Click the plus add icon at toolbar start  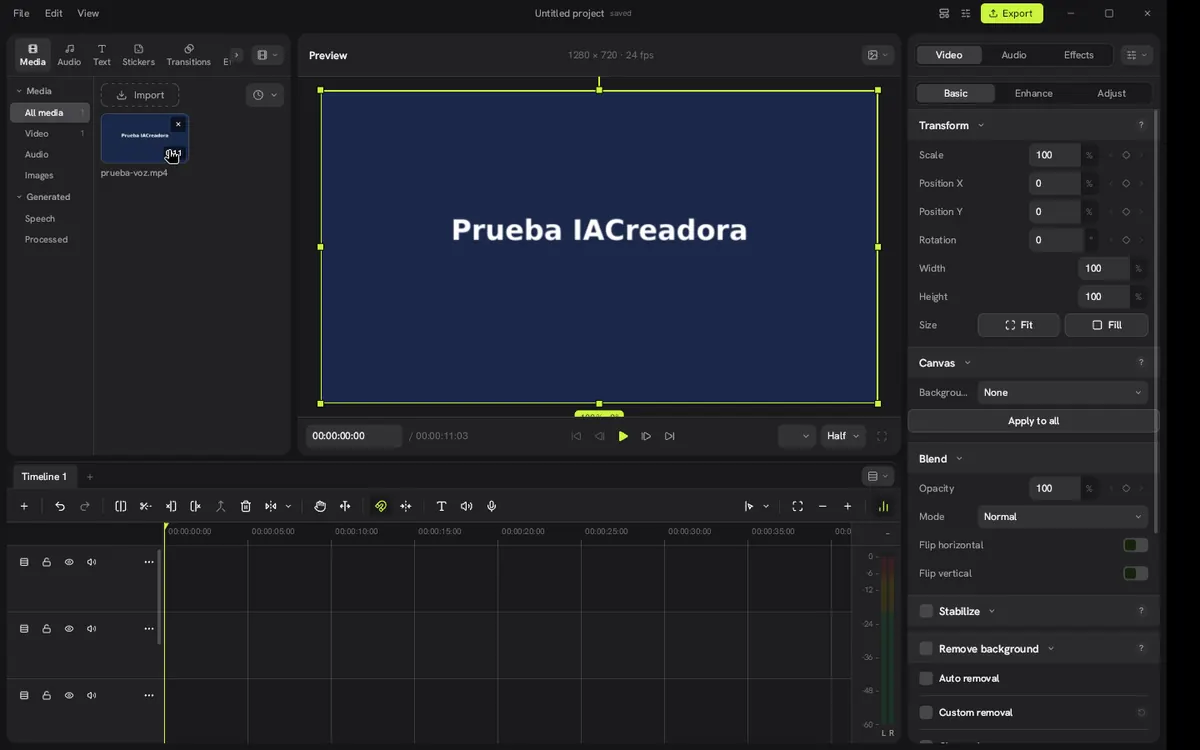click(x=24, y=506)
